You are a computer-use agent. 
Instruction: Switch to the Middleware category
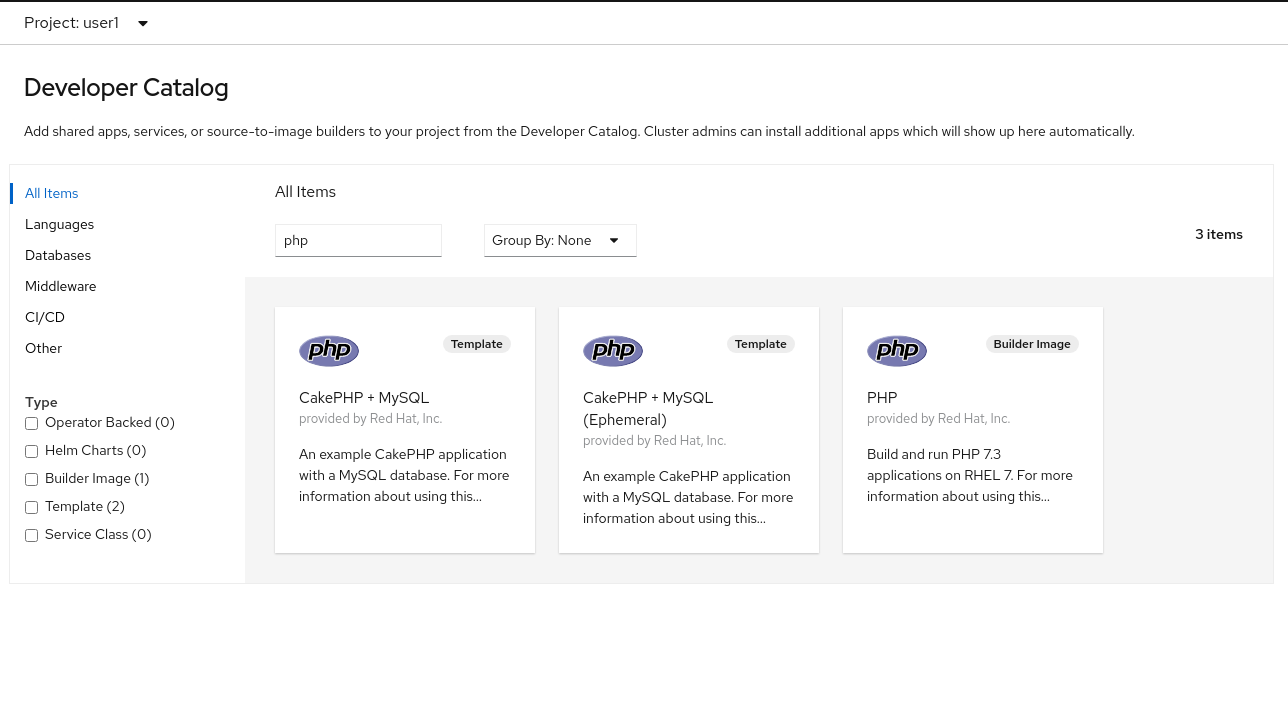point(60,286)
